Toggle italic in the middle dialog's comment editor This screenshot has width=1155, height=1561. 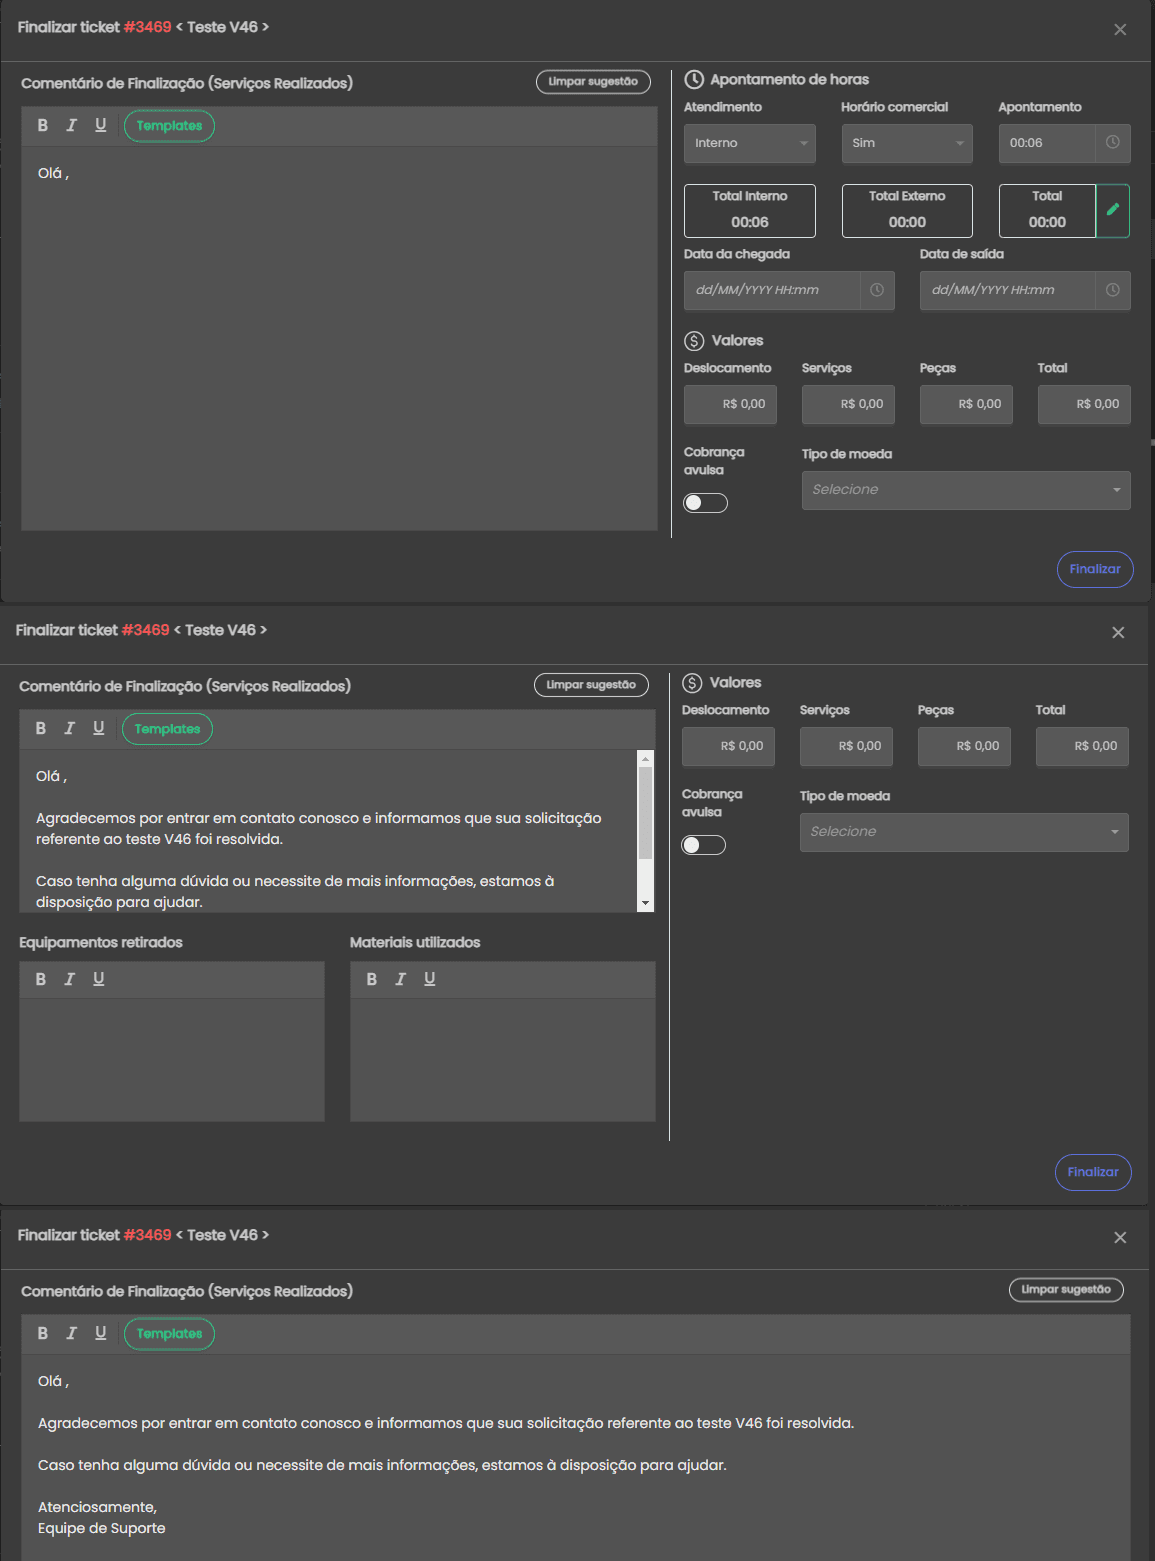(x=69, y=728)
